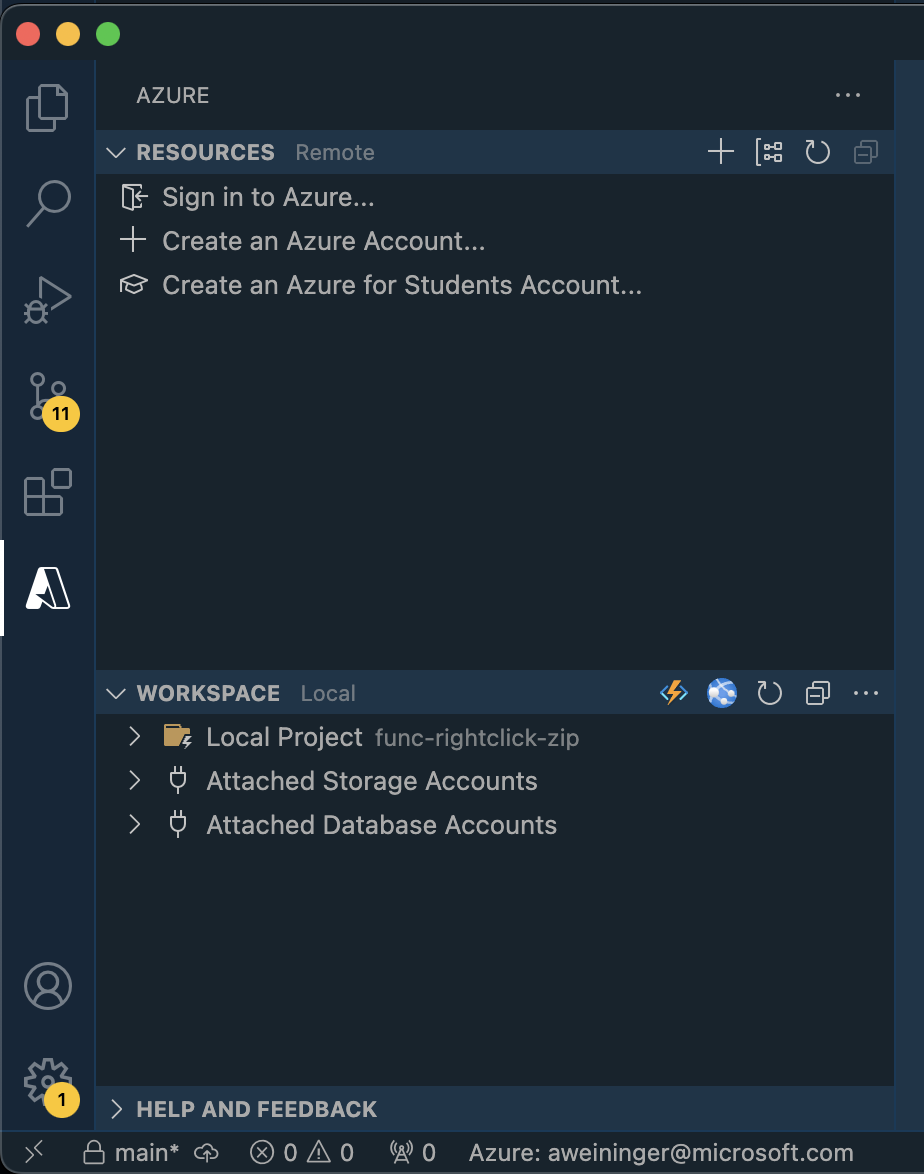Viewport: 924px width, 1174px height.
Task: Open the Accounts icon in Activity Bar
Action: [x=47, y=986]
